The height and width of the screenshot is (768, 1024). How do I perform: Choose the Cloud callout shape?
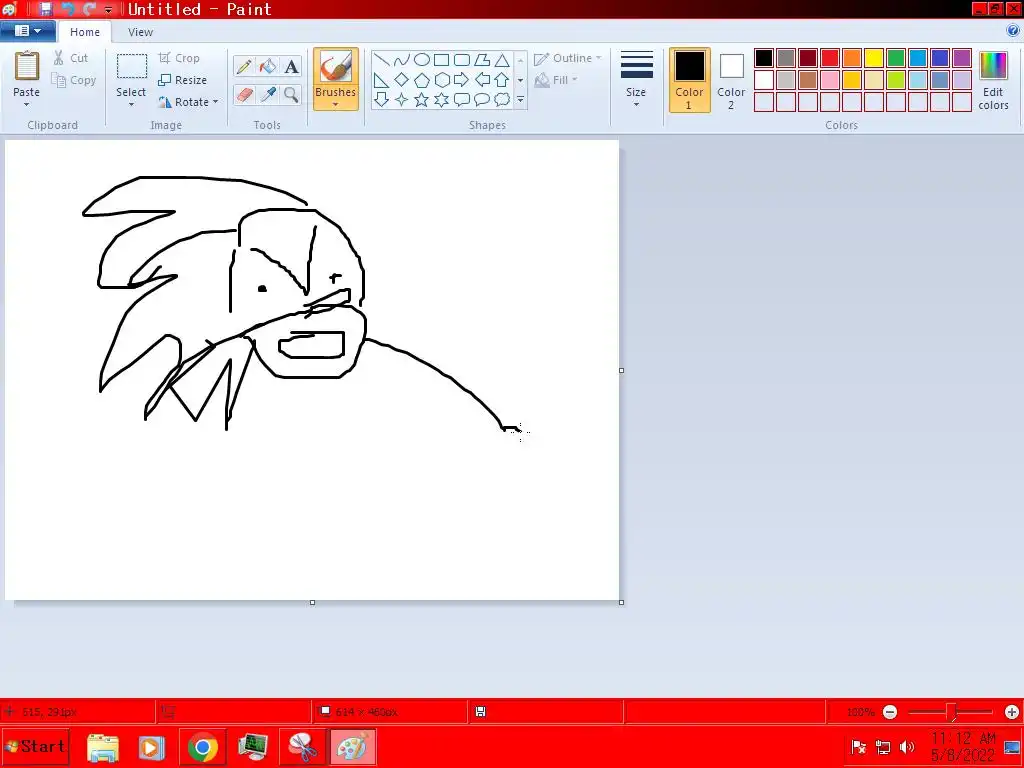coord(502,99)
